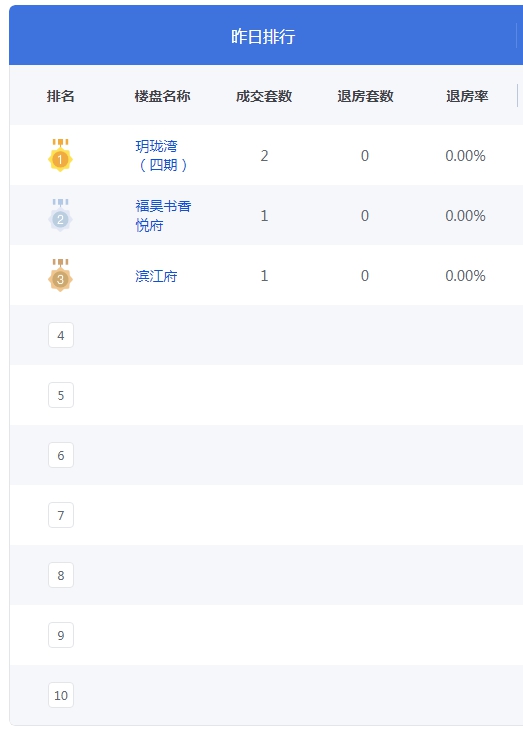Open the 滨江府 property link
523x746 pixels.
pos(156,276)
